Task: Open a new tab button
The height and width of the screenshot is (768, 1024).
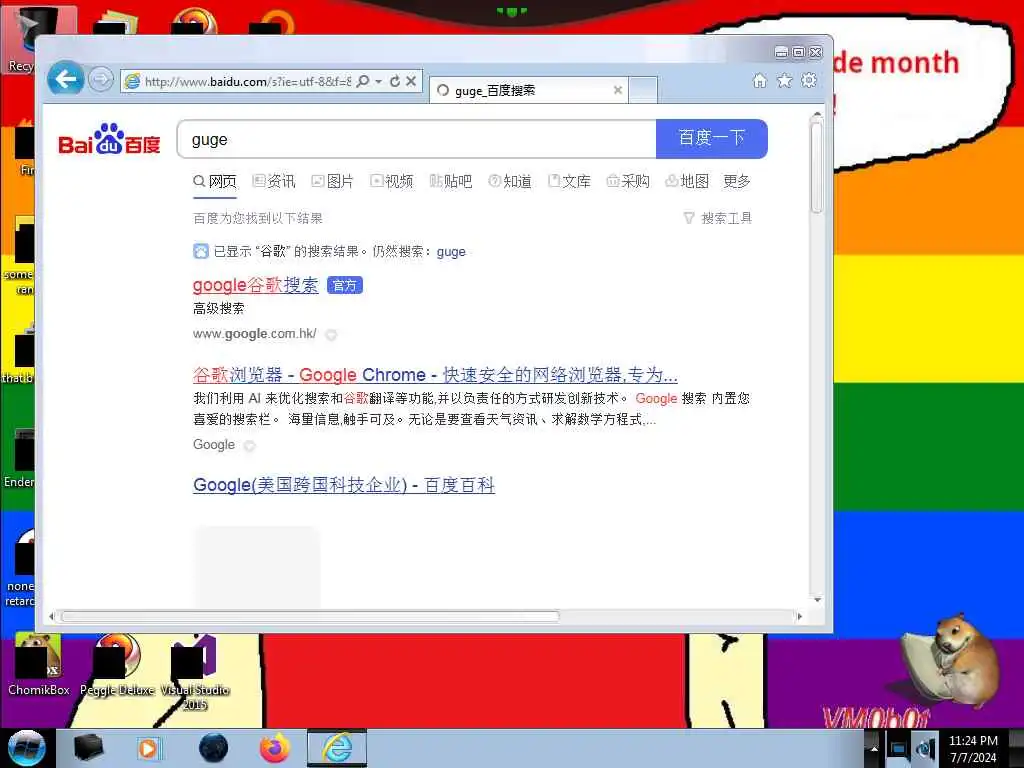Action: point(643,90)
